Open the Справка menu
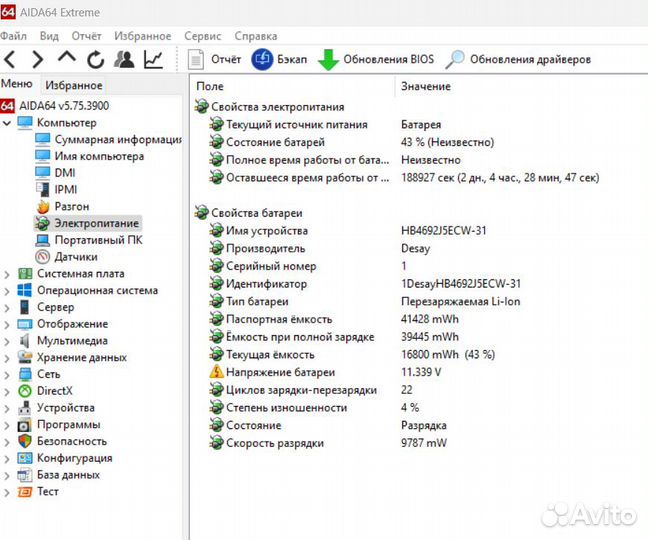Viewport: 648px width, 540px height. pyautogui.click(x=256, y=36)
